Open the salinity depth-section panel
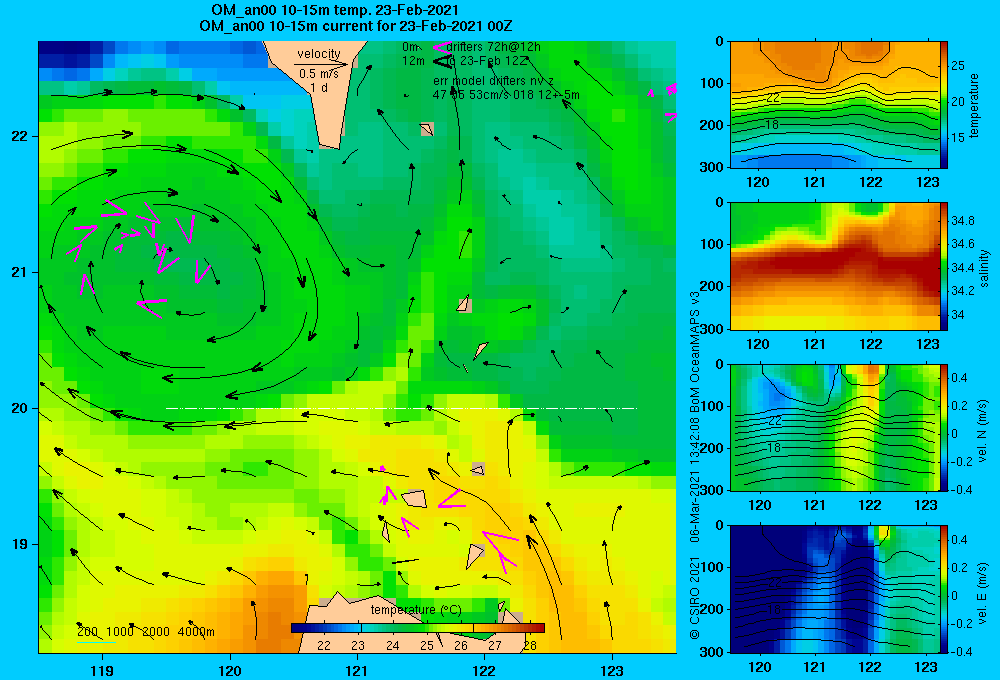 835,266
